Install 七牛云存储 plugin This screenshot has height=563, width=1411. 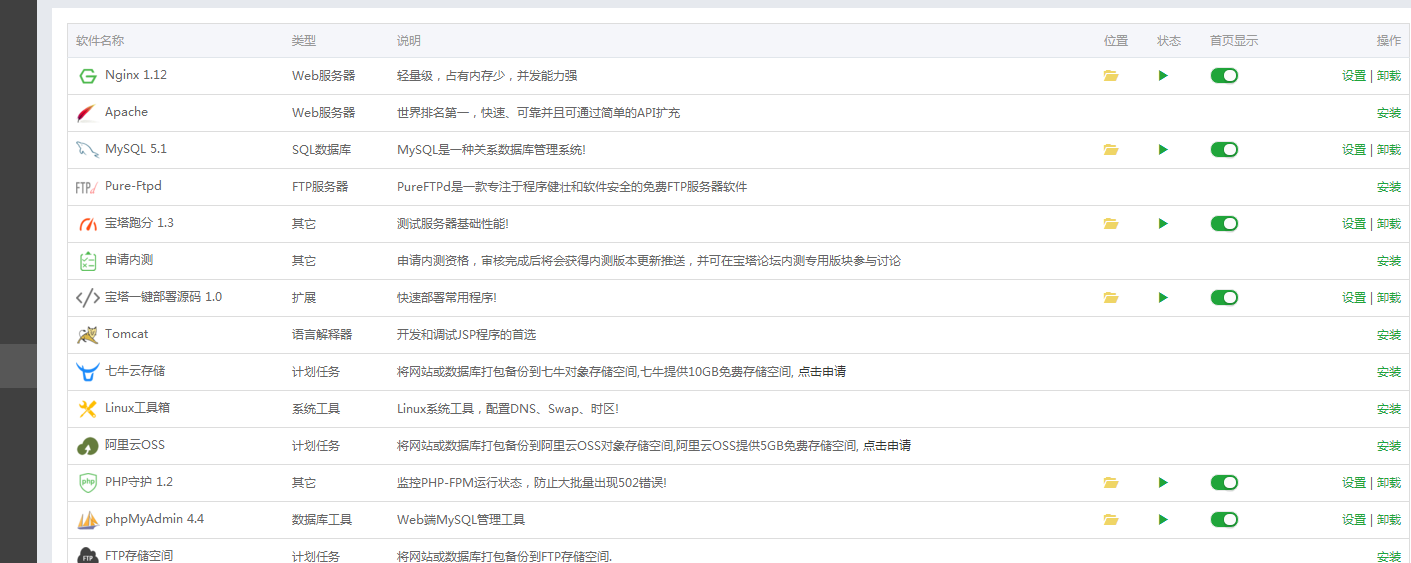point(1389,372)
